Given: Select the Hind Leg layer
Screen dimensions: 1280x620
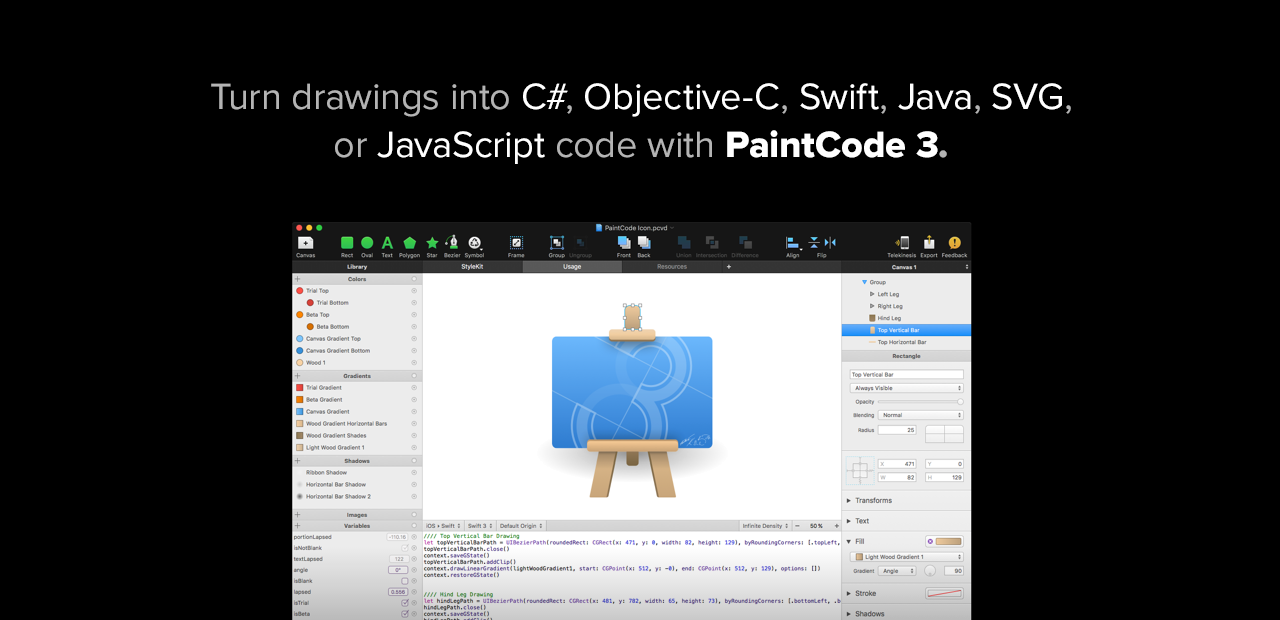Looking at the screenshot, I should pyautogui.click(x=906, y=318).
